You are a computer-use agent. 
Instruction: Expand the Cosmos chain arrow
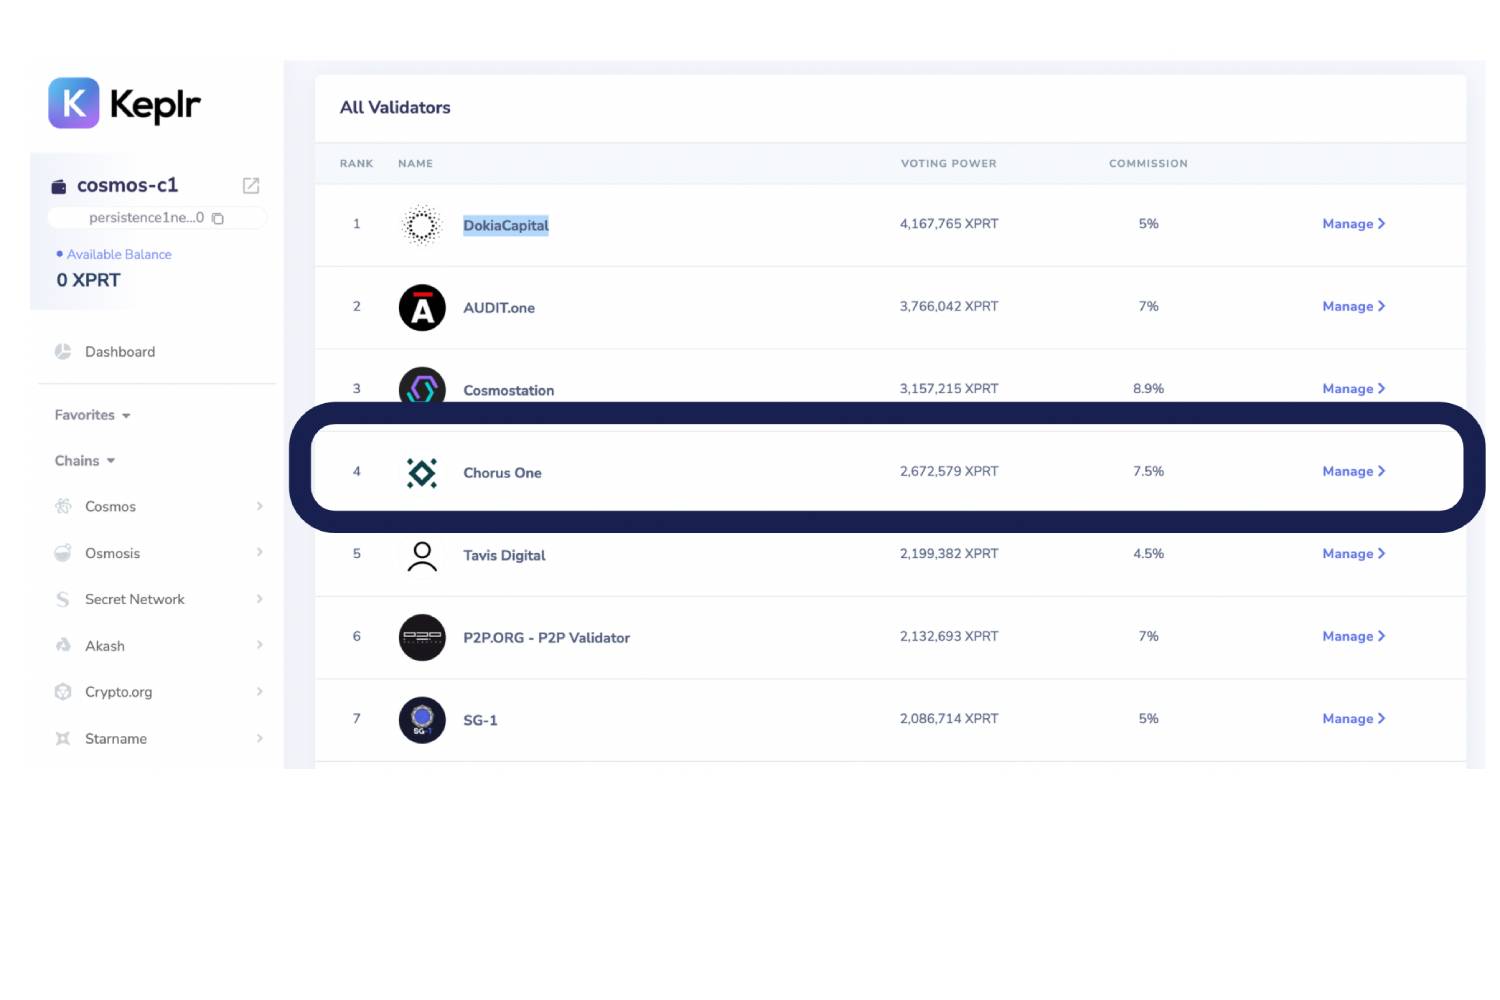point(259,506)
